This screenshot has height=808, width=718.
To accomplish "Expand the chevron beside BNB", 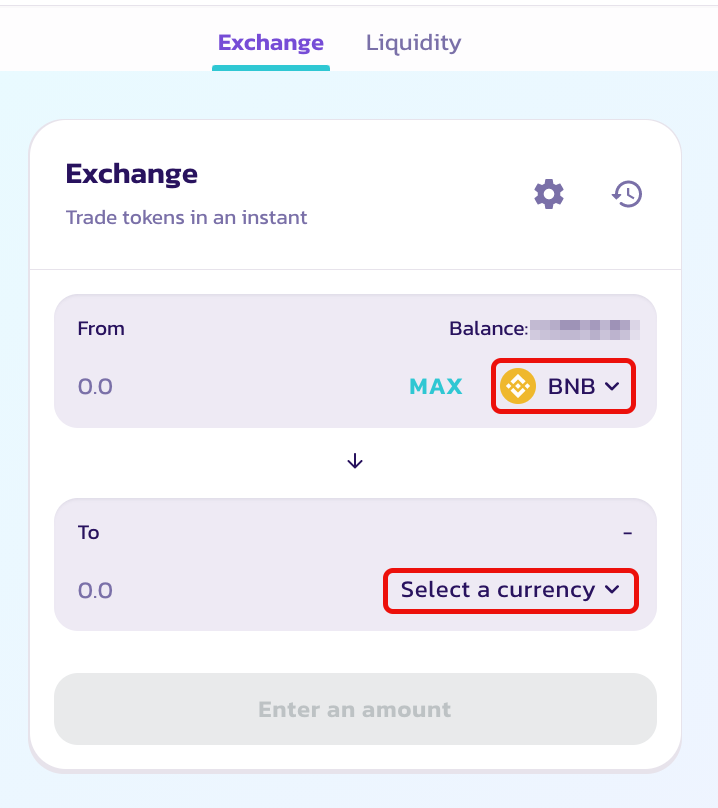I will tap(612, 386).
